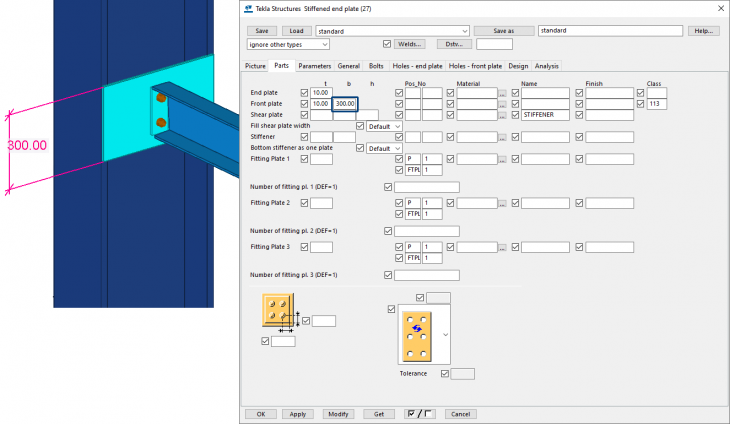
Task: Toggle the Stiffener row checkbox
Action: tap(304, 137)
